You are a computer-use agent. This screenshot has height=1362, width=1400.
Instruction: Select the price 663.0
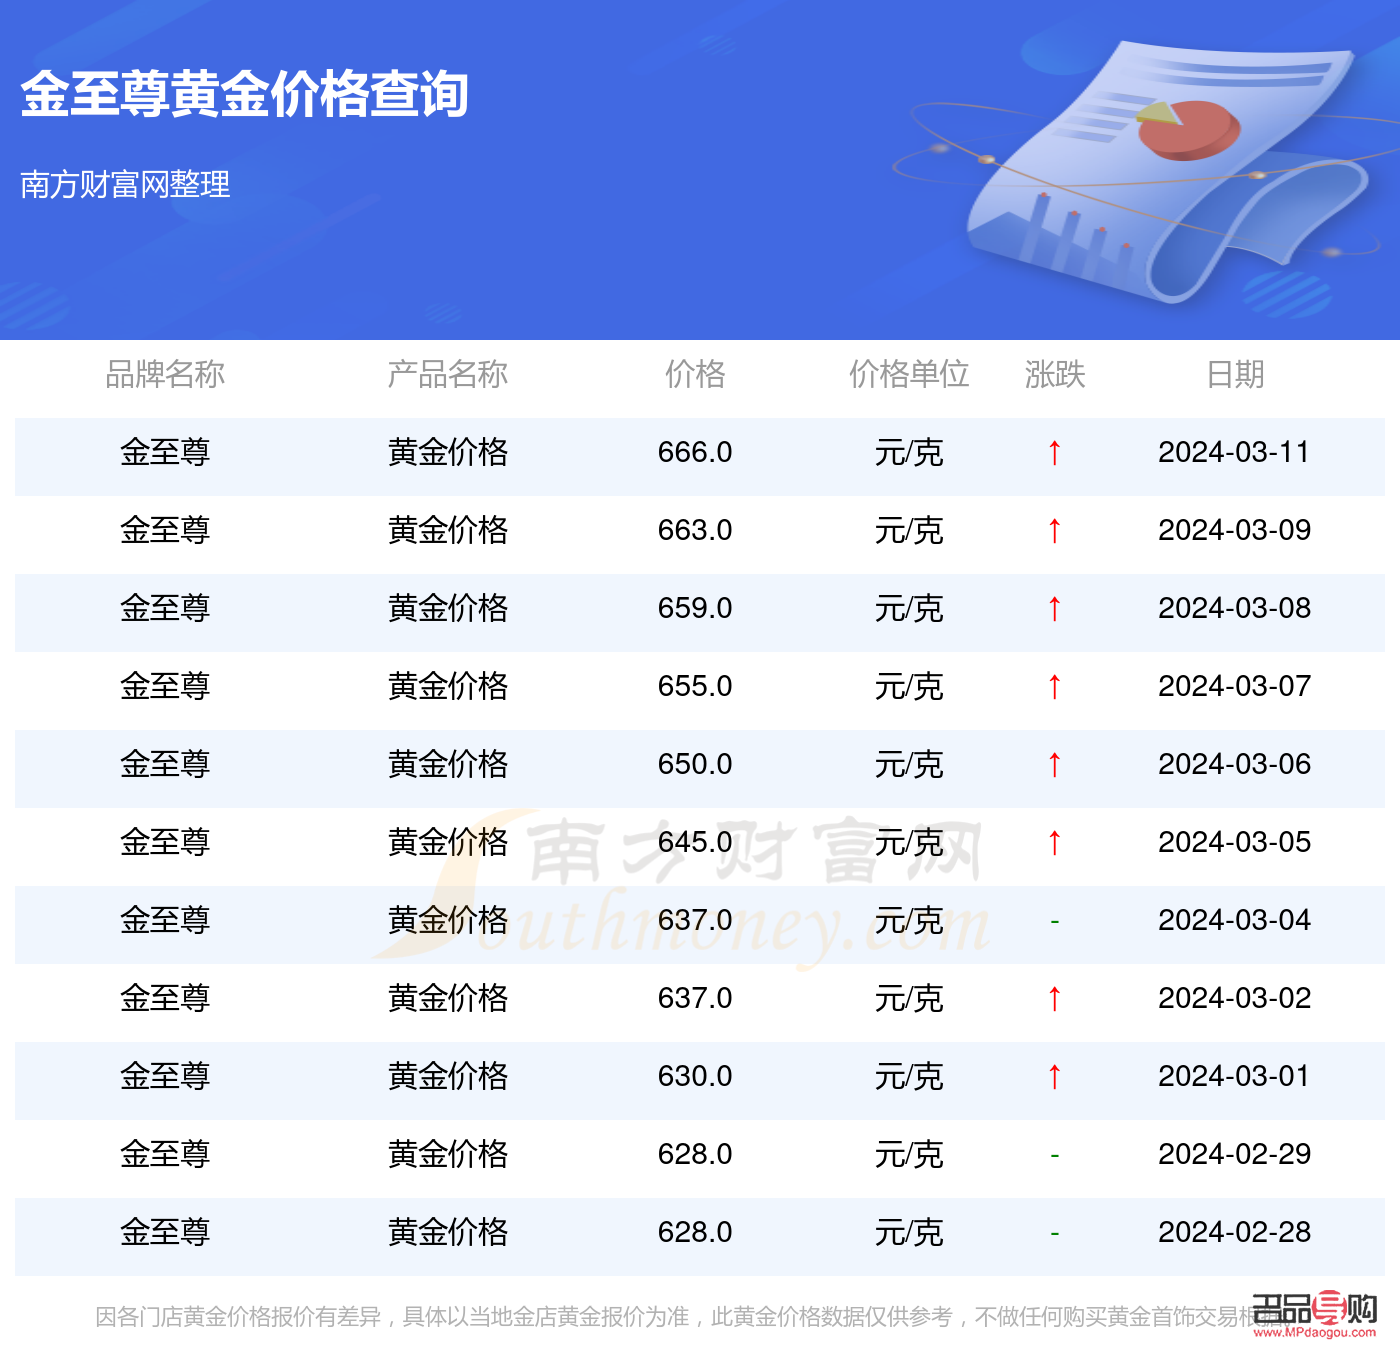tap(695, 530)
